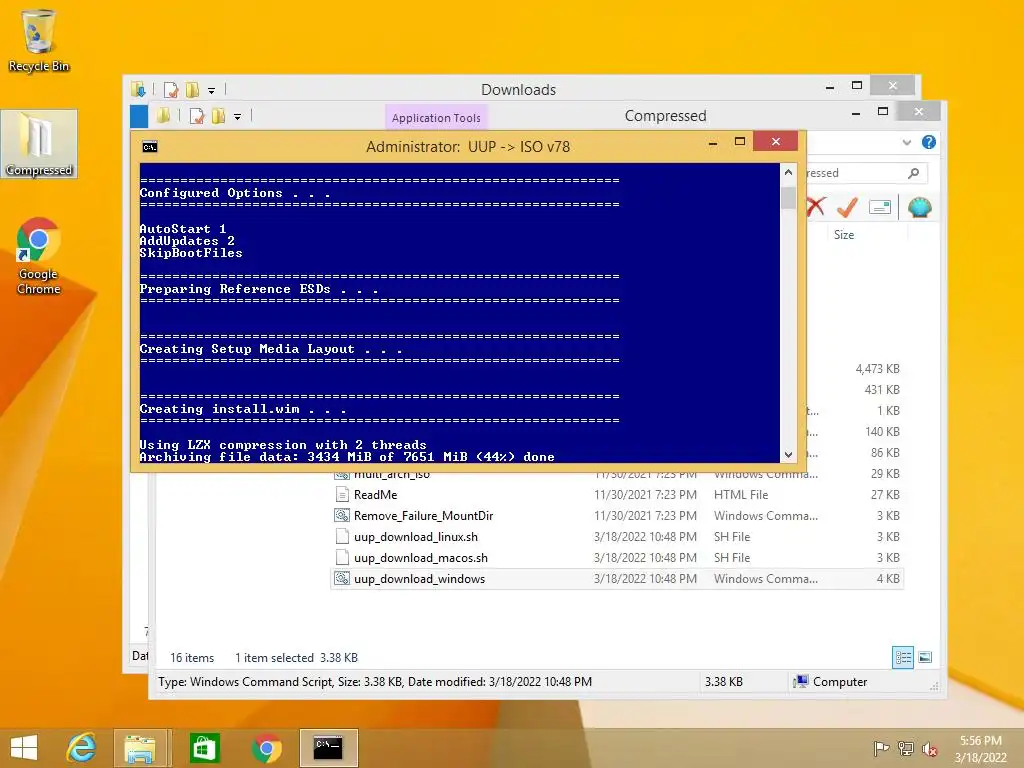Minimize the UUP -> ISO console window
The width and height of the screenshot is (1024, 768).
[713, 142]
